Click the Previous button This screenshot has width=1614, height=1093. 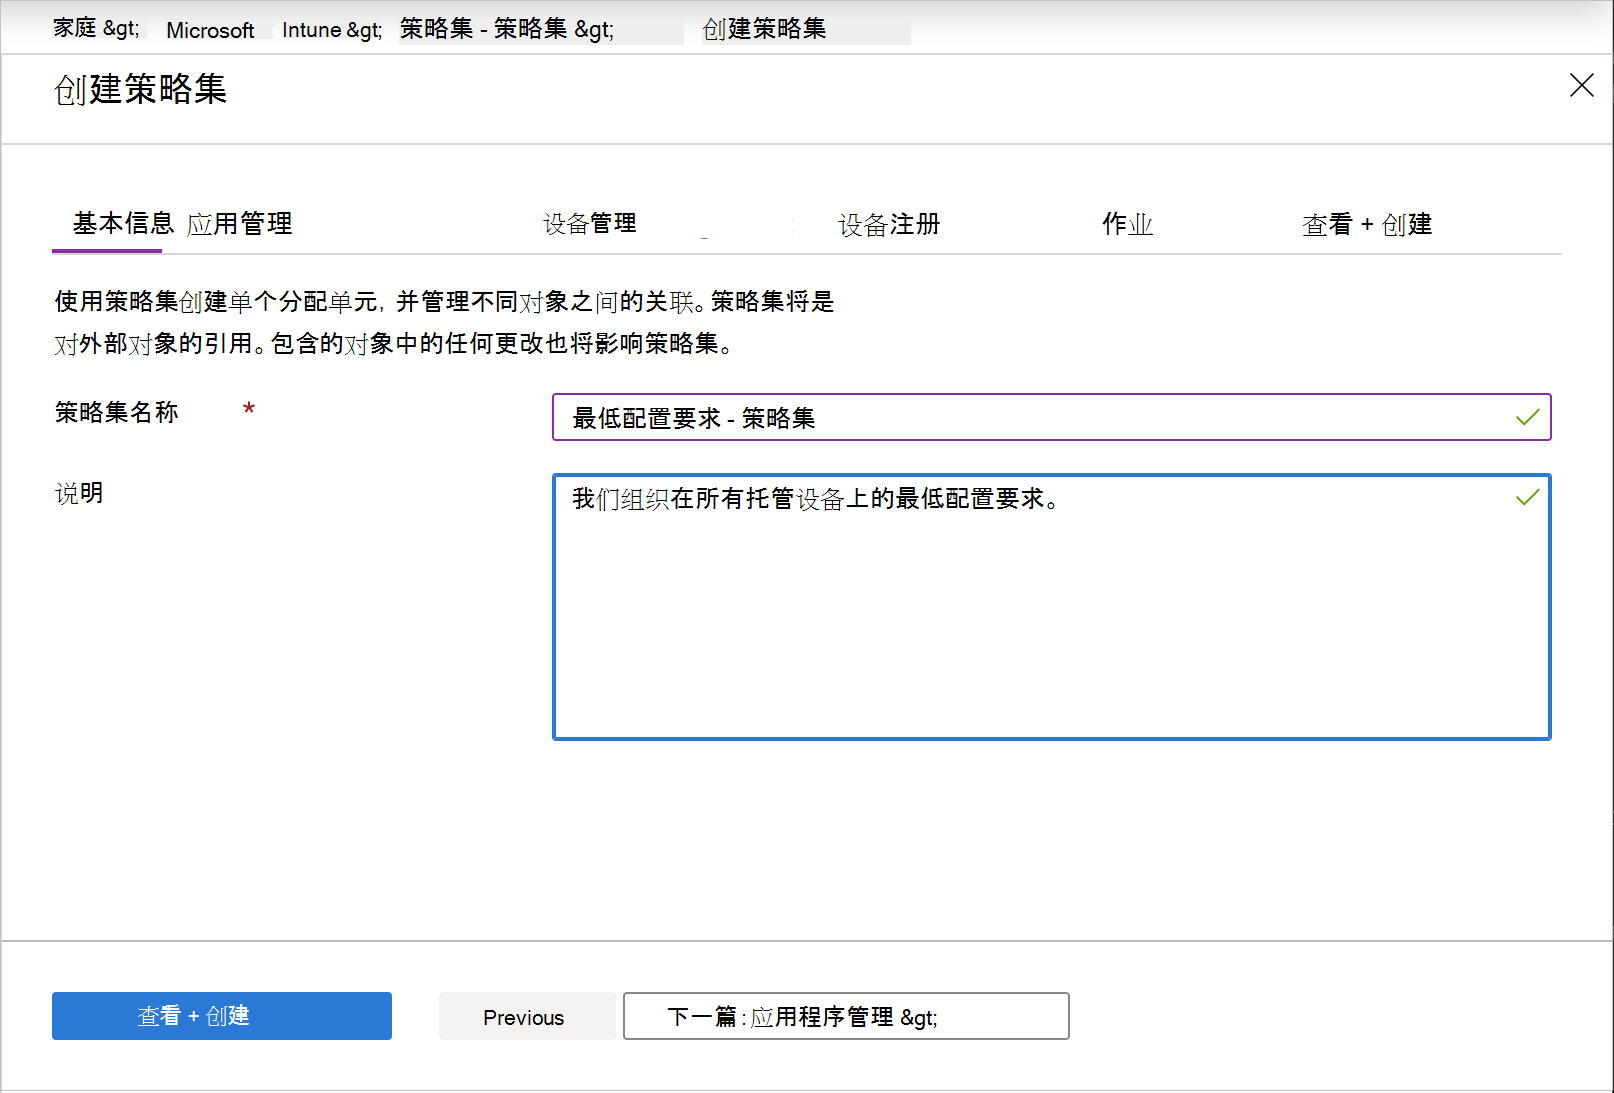tap(525, 1017)
